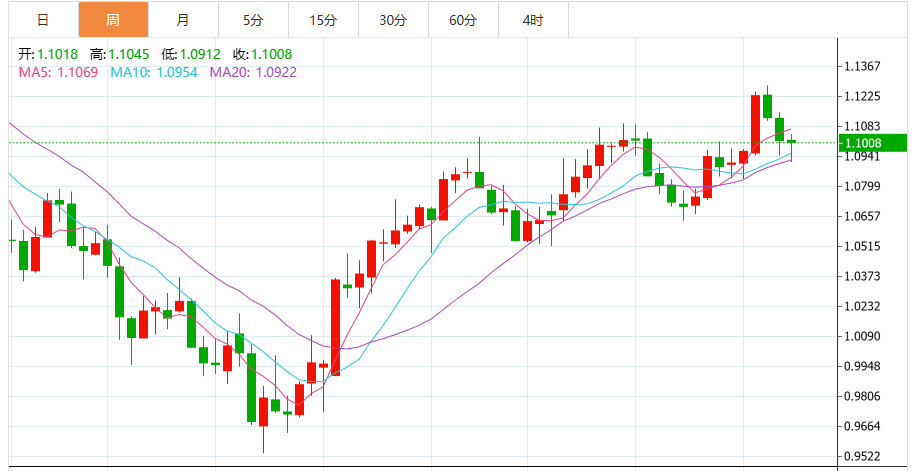Switch to the 60分 timeframe tab

[463, 20]
